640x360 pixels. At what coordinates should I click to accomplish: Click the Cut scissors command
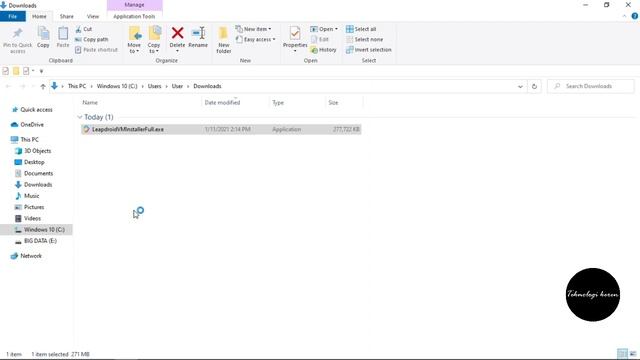point(84,29)
